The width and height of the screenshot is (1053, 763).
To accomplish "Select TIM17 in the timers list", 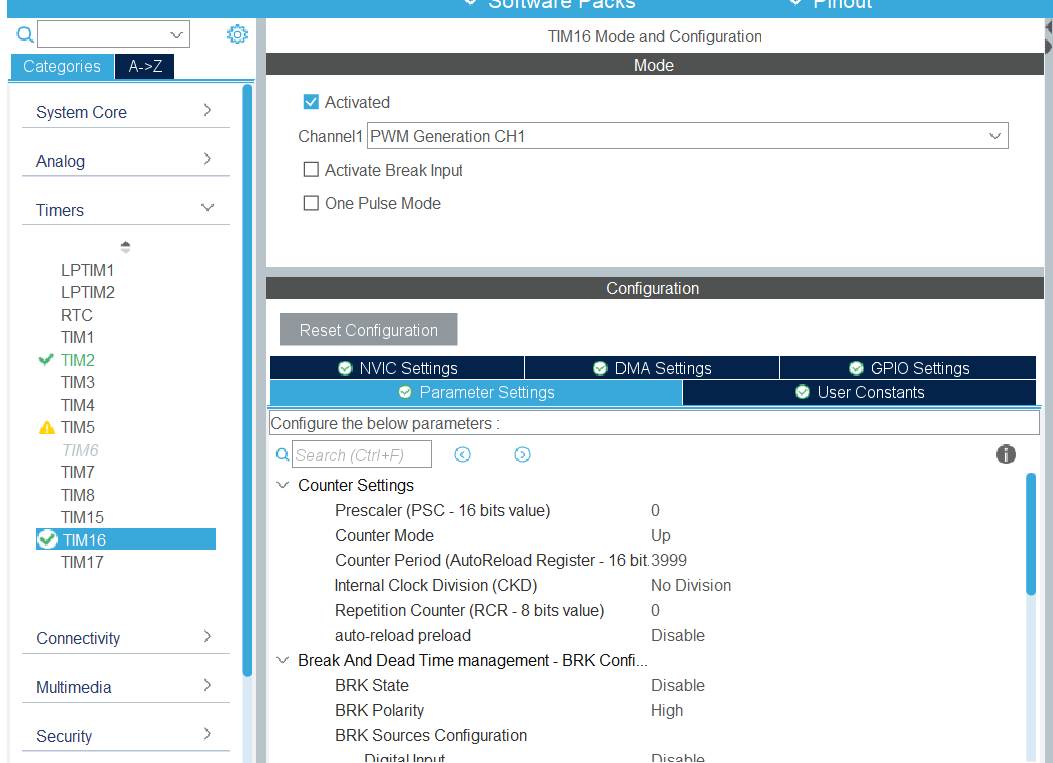I will 82,562.
